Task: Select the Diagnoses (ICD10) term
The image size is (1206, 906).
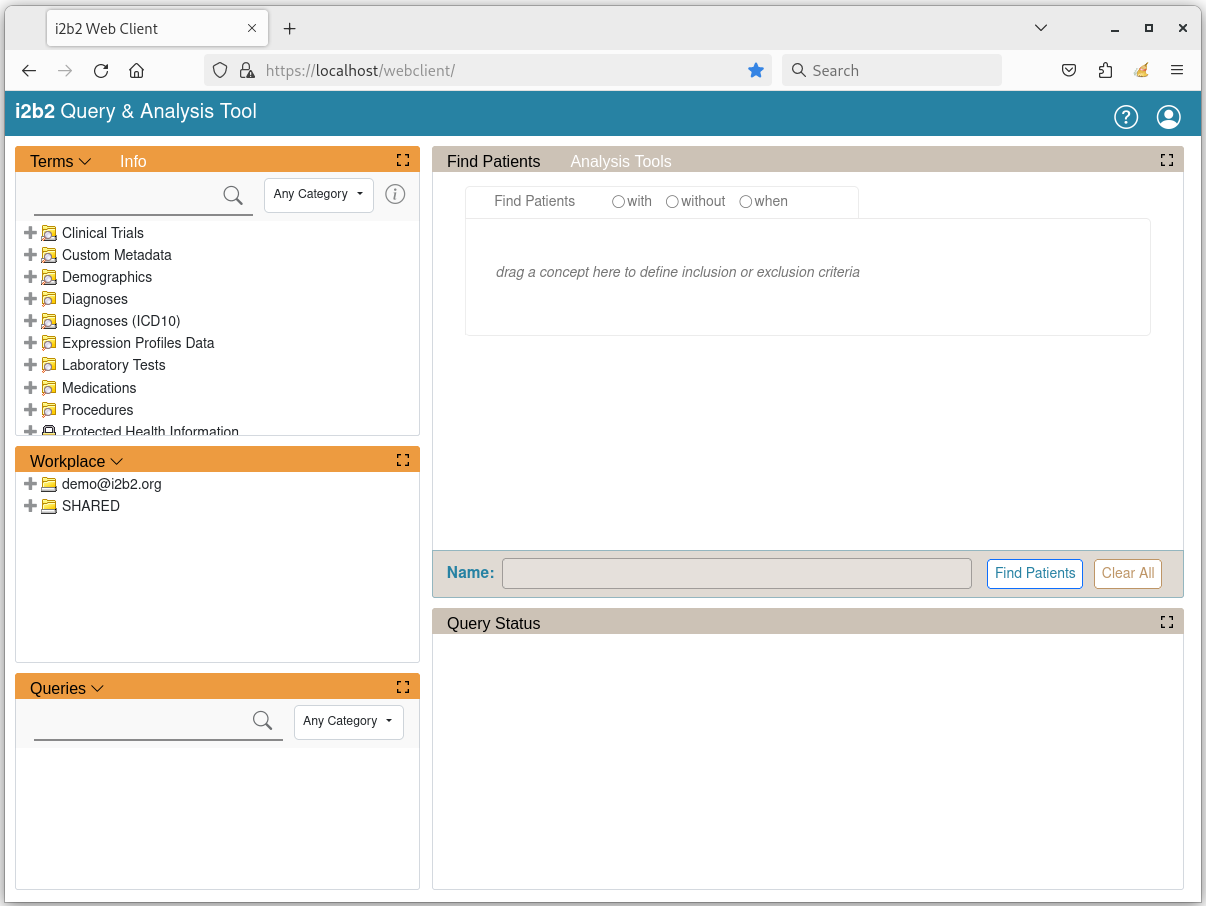Action: (121, 321)
